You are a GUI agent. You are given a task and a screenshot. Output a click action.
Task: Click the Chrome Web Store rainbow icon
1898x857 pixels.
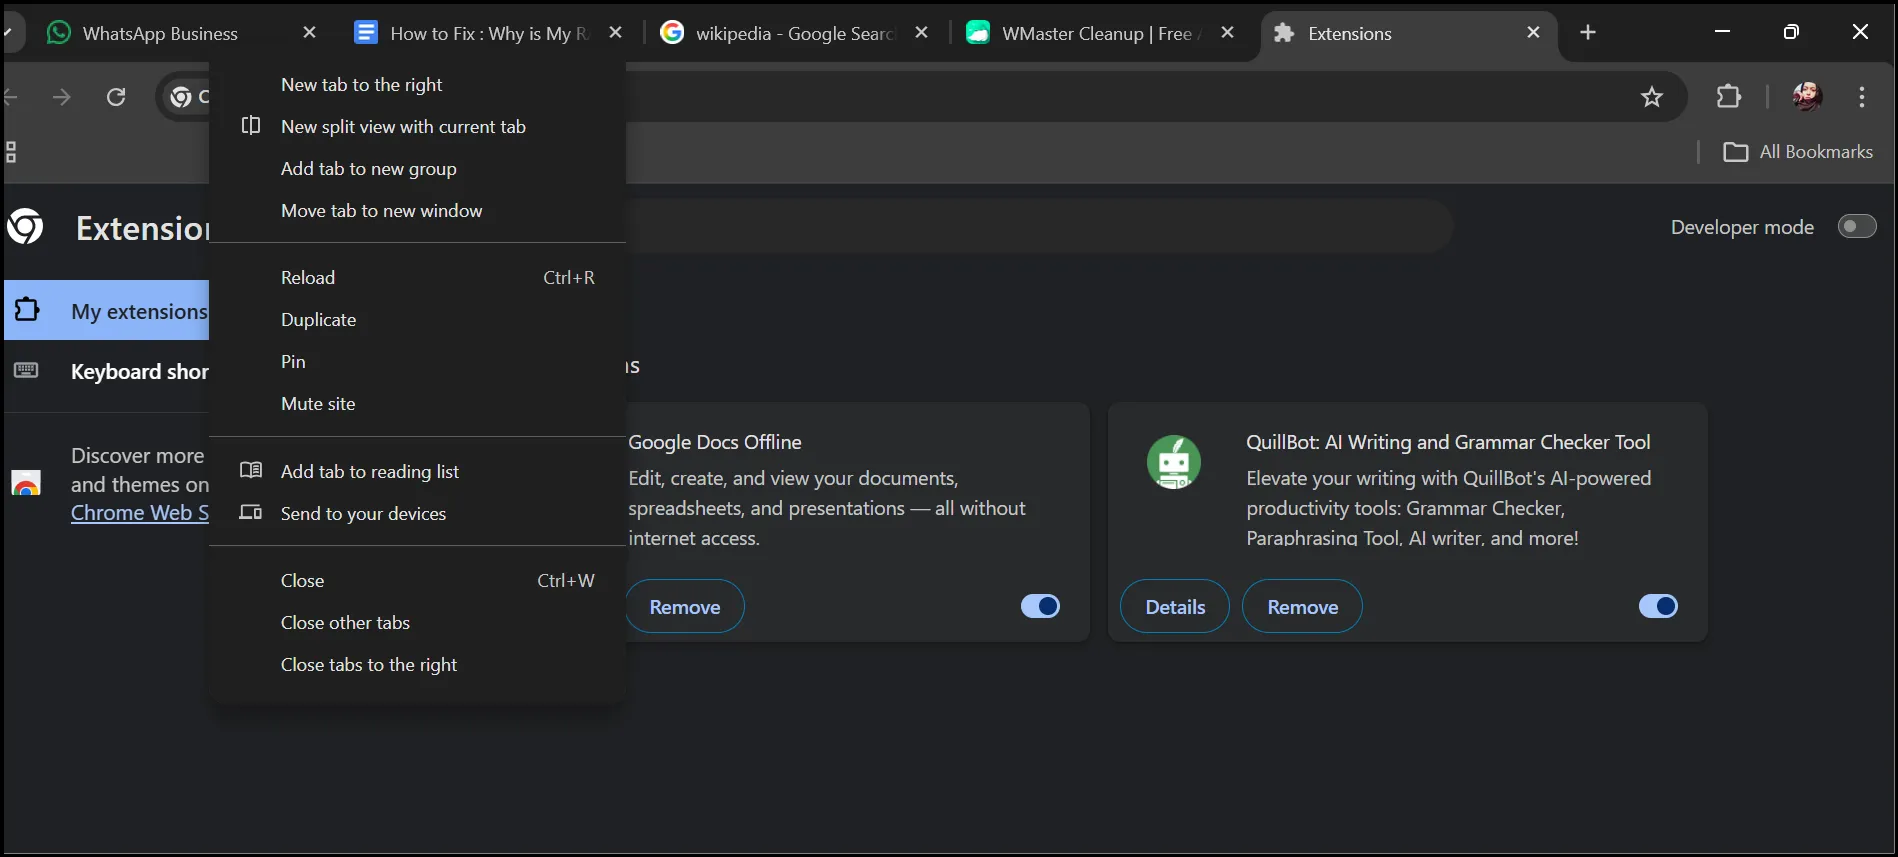click(x=26, y=483)
